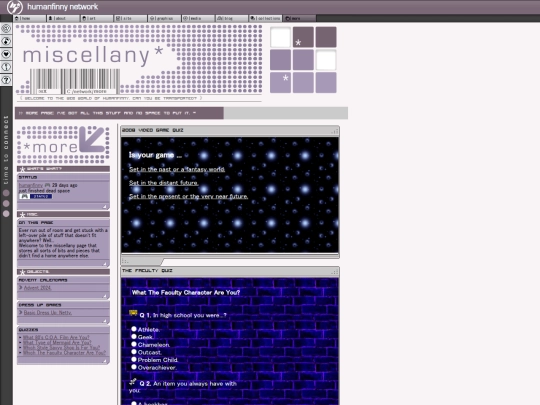Image resolution: width=540 pixels, height=405 pixels.
Task: Click the Q 1 school icon in Faculty quiz
Action: pos(133,313)
